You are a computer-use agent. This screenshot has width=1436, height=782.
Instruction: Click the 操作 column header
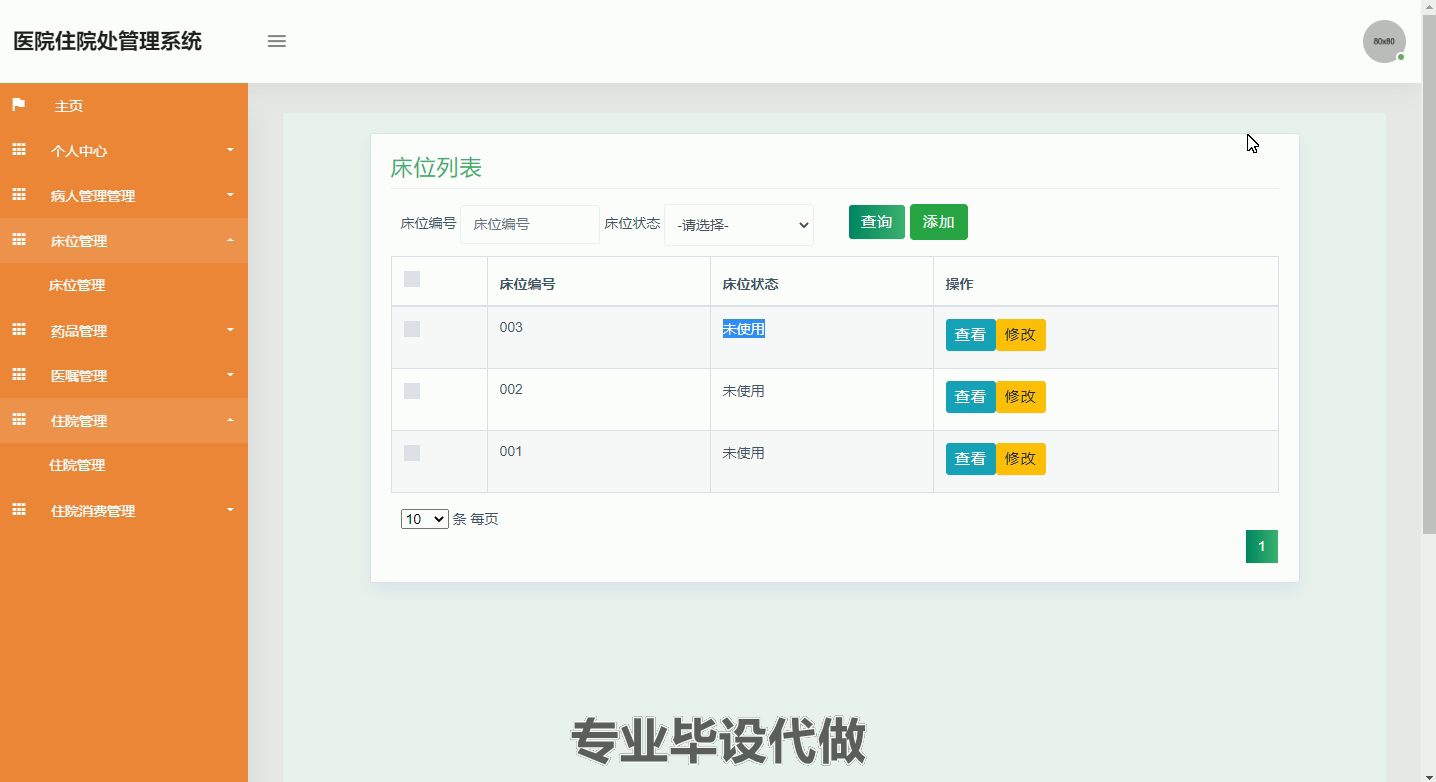pos(959,284)
